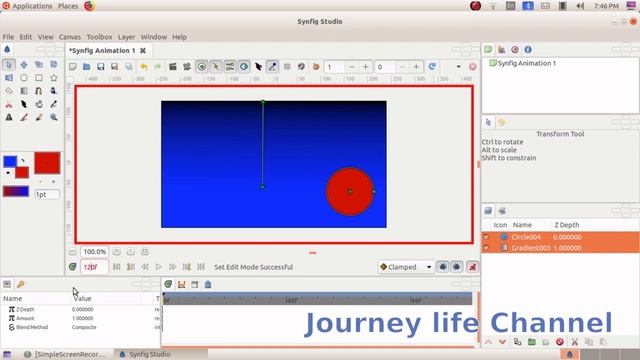Open the Clamped interpolation dropdown
The height and width of the screenshot is (360, 640).
tap(405, 267)
